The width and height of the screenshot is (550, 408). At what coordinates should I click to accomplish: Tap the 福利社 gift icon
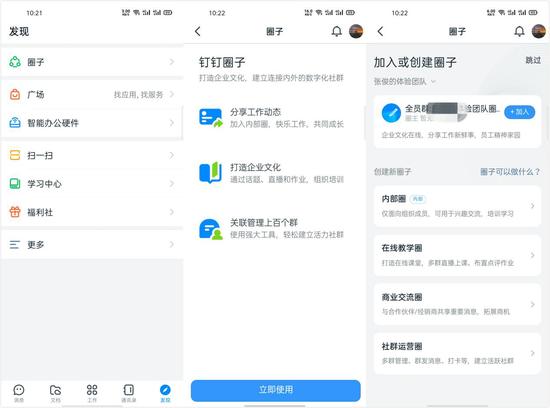click(x=15, y=212)
